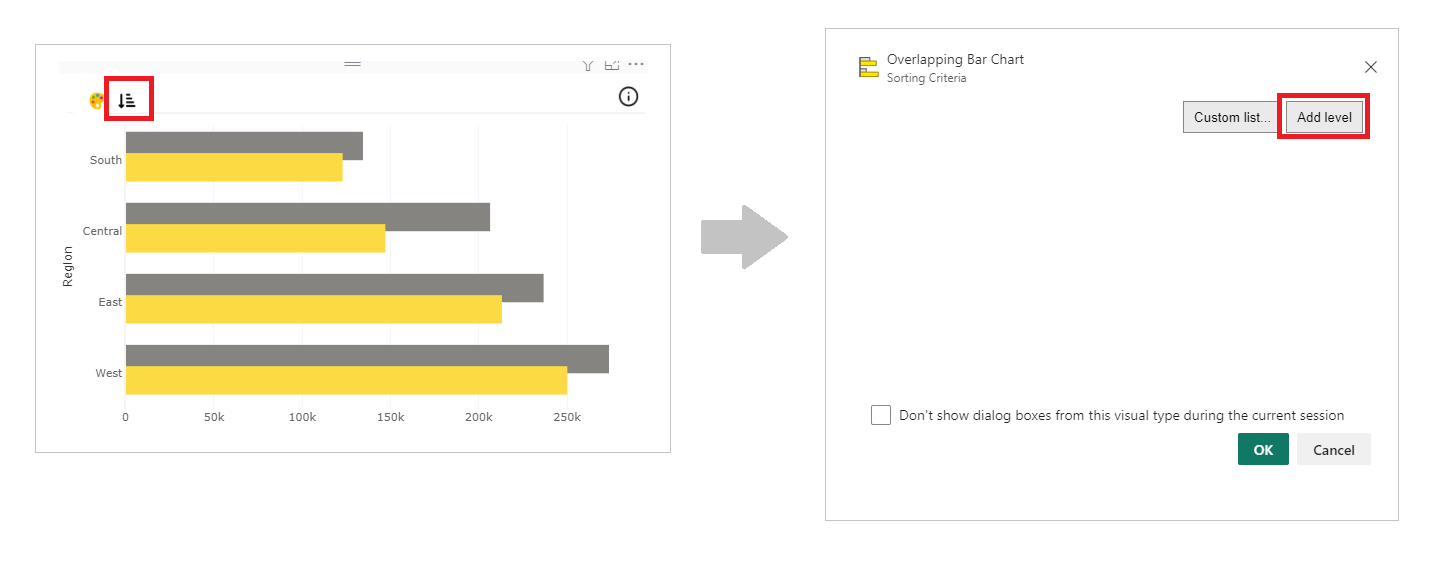
Task: Click the color palette icon
Action: click(x=95, y=99)
